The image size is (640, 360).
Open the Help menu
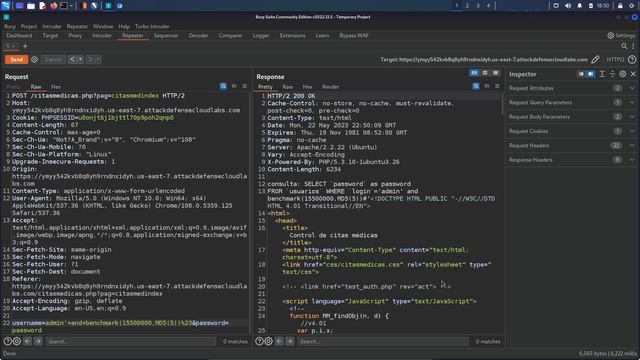[x=124, y=27]
